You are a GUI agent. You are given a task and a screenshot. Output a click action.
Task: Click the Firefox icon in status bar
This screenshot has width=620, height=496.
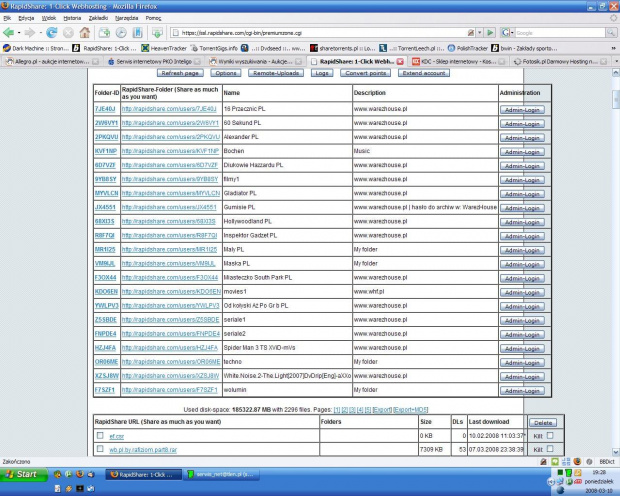coord(577,462)
